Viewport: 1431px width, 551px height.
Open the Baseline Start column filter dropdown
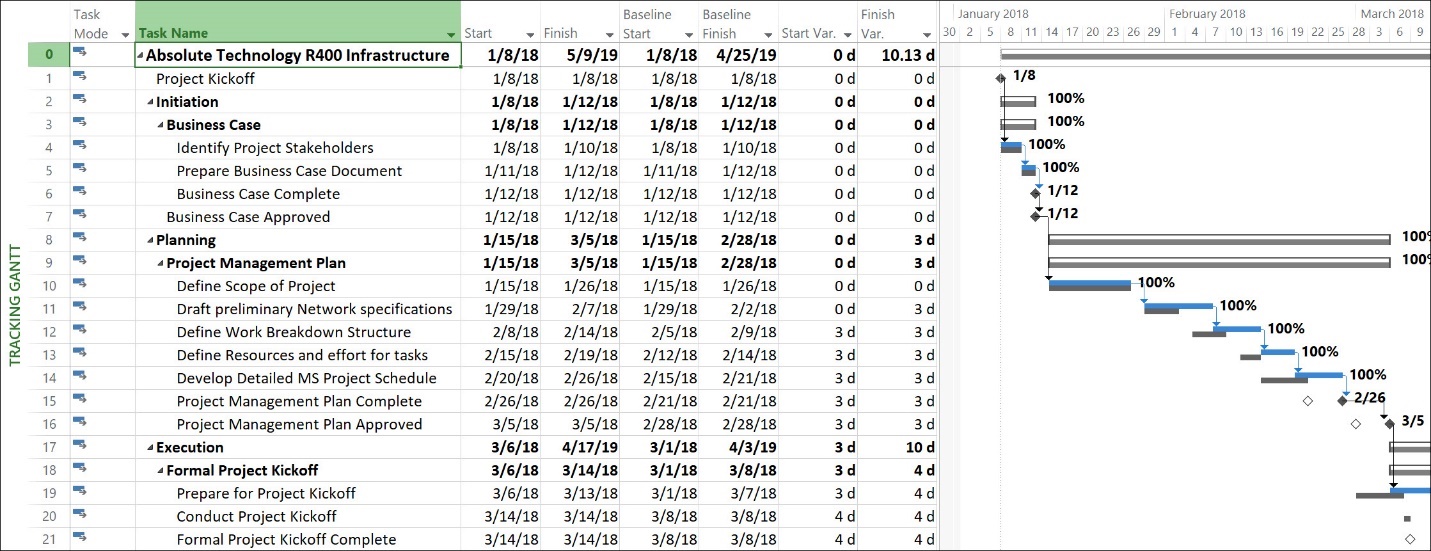click(x=688, y=34)
